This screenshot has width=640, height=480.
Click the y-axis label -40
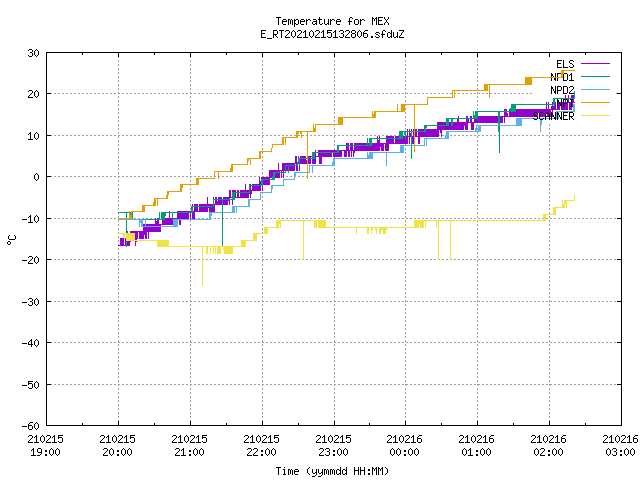click(31, 343)
